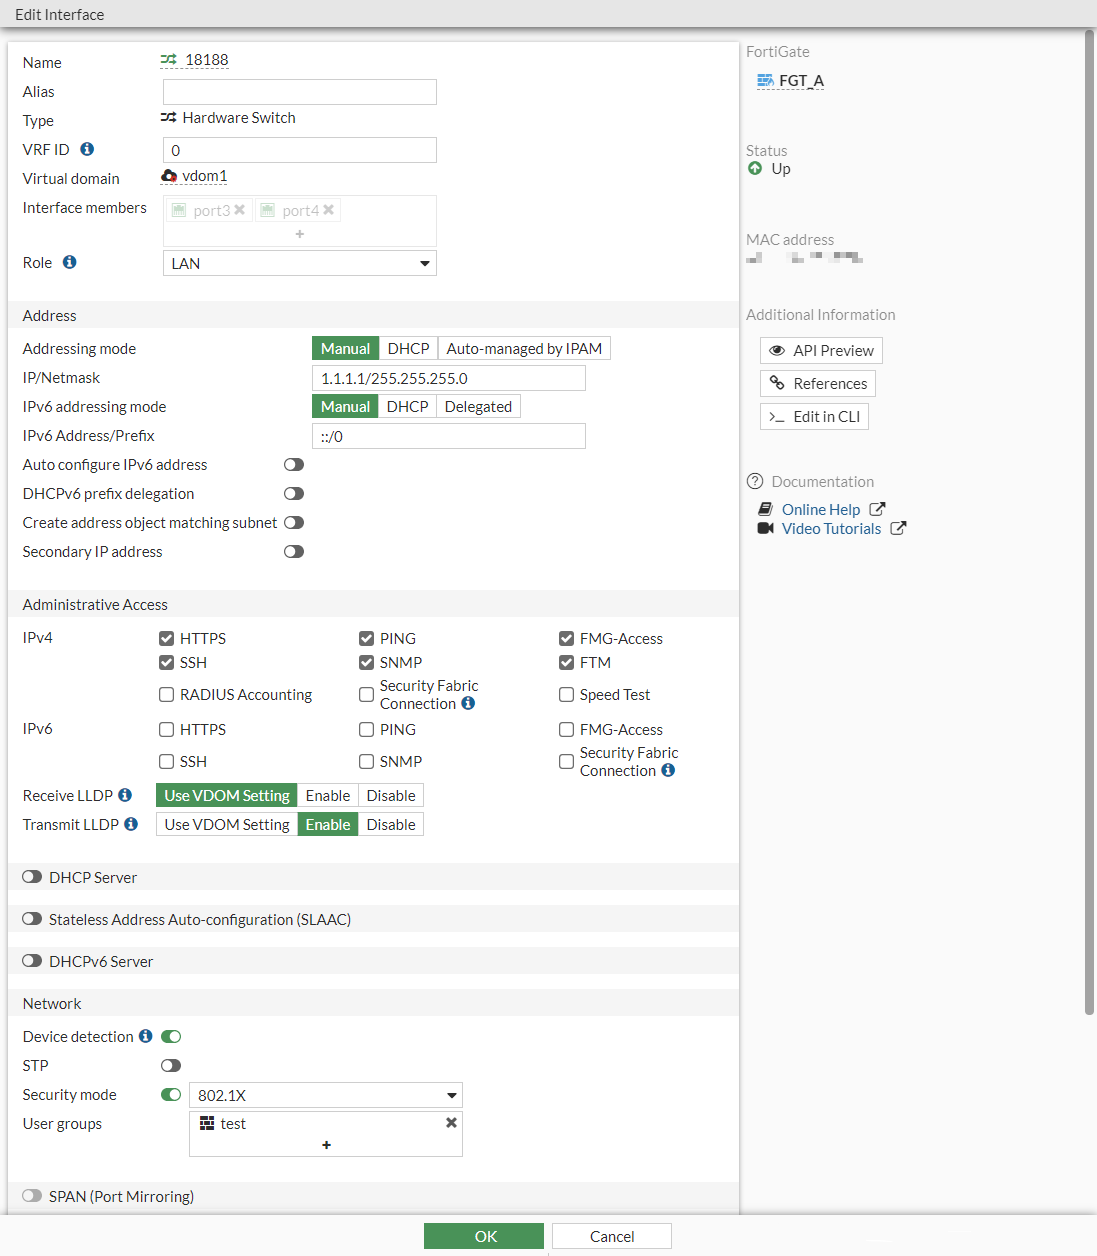Open the API Preview

point(820,350)
